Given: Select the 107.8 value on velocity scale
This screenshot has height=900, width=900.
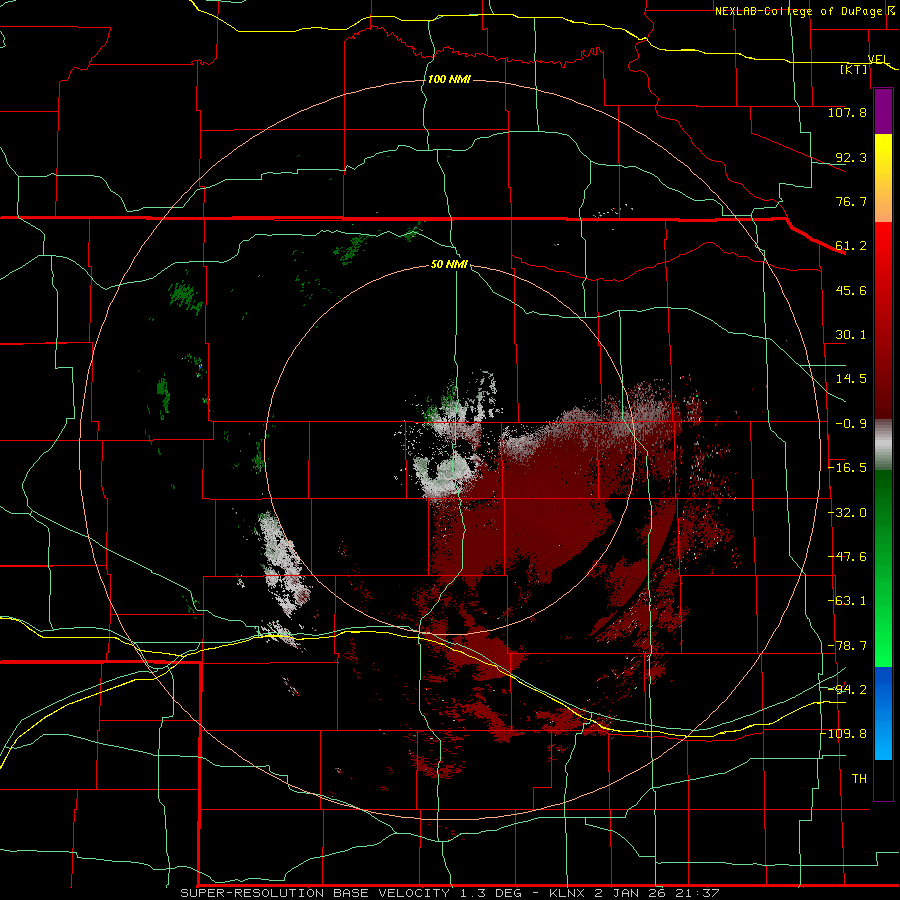Looking at the screenshot, I should point(847,112).
